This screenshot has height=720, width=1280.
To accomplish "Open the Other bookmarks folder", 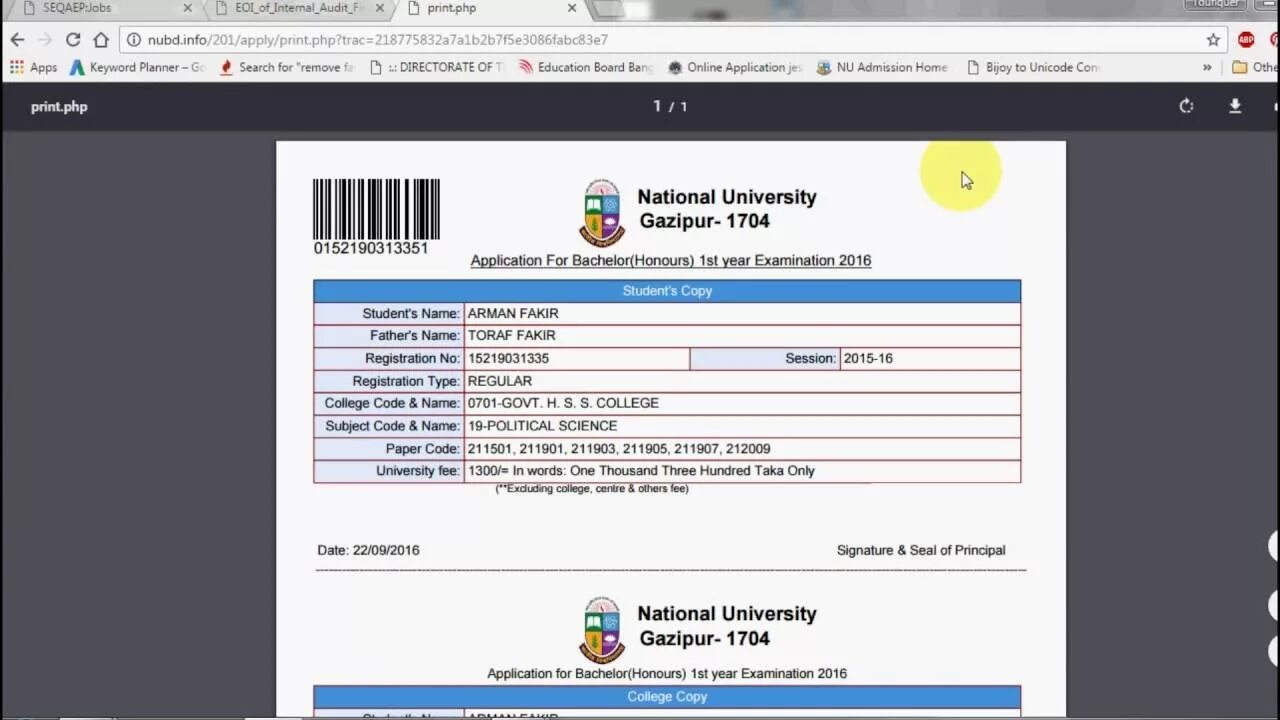I will 1254,67.
